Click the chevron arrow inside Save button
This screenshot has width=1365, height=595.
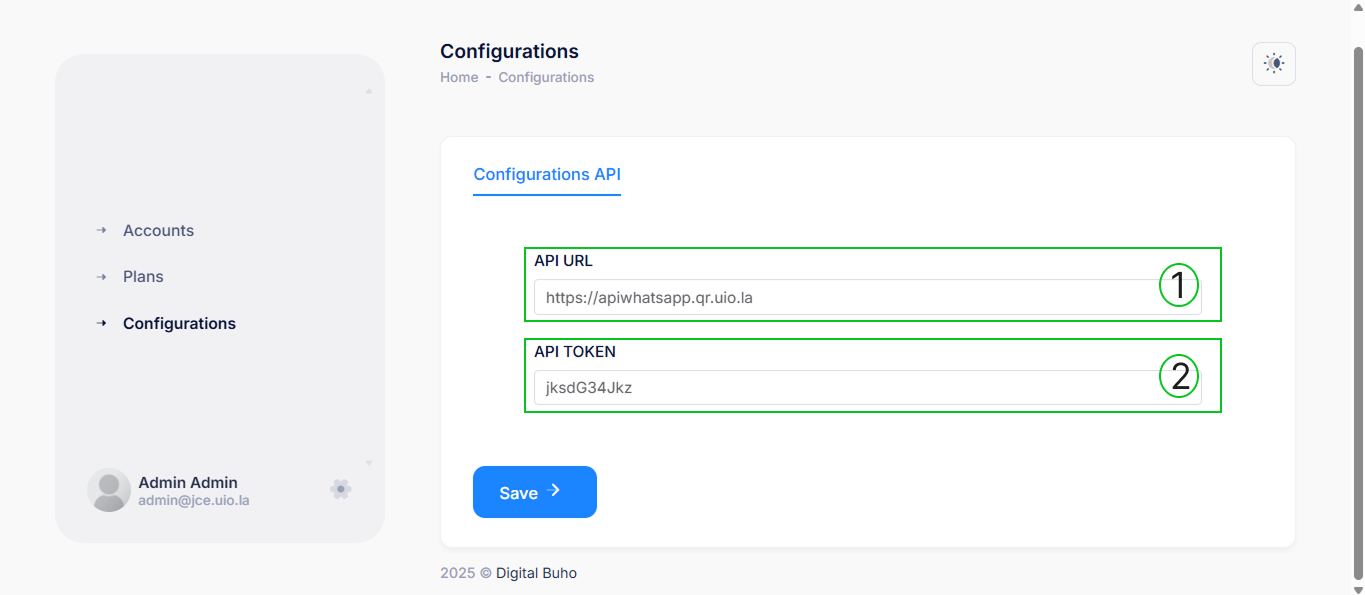(x=556, y=491)
